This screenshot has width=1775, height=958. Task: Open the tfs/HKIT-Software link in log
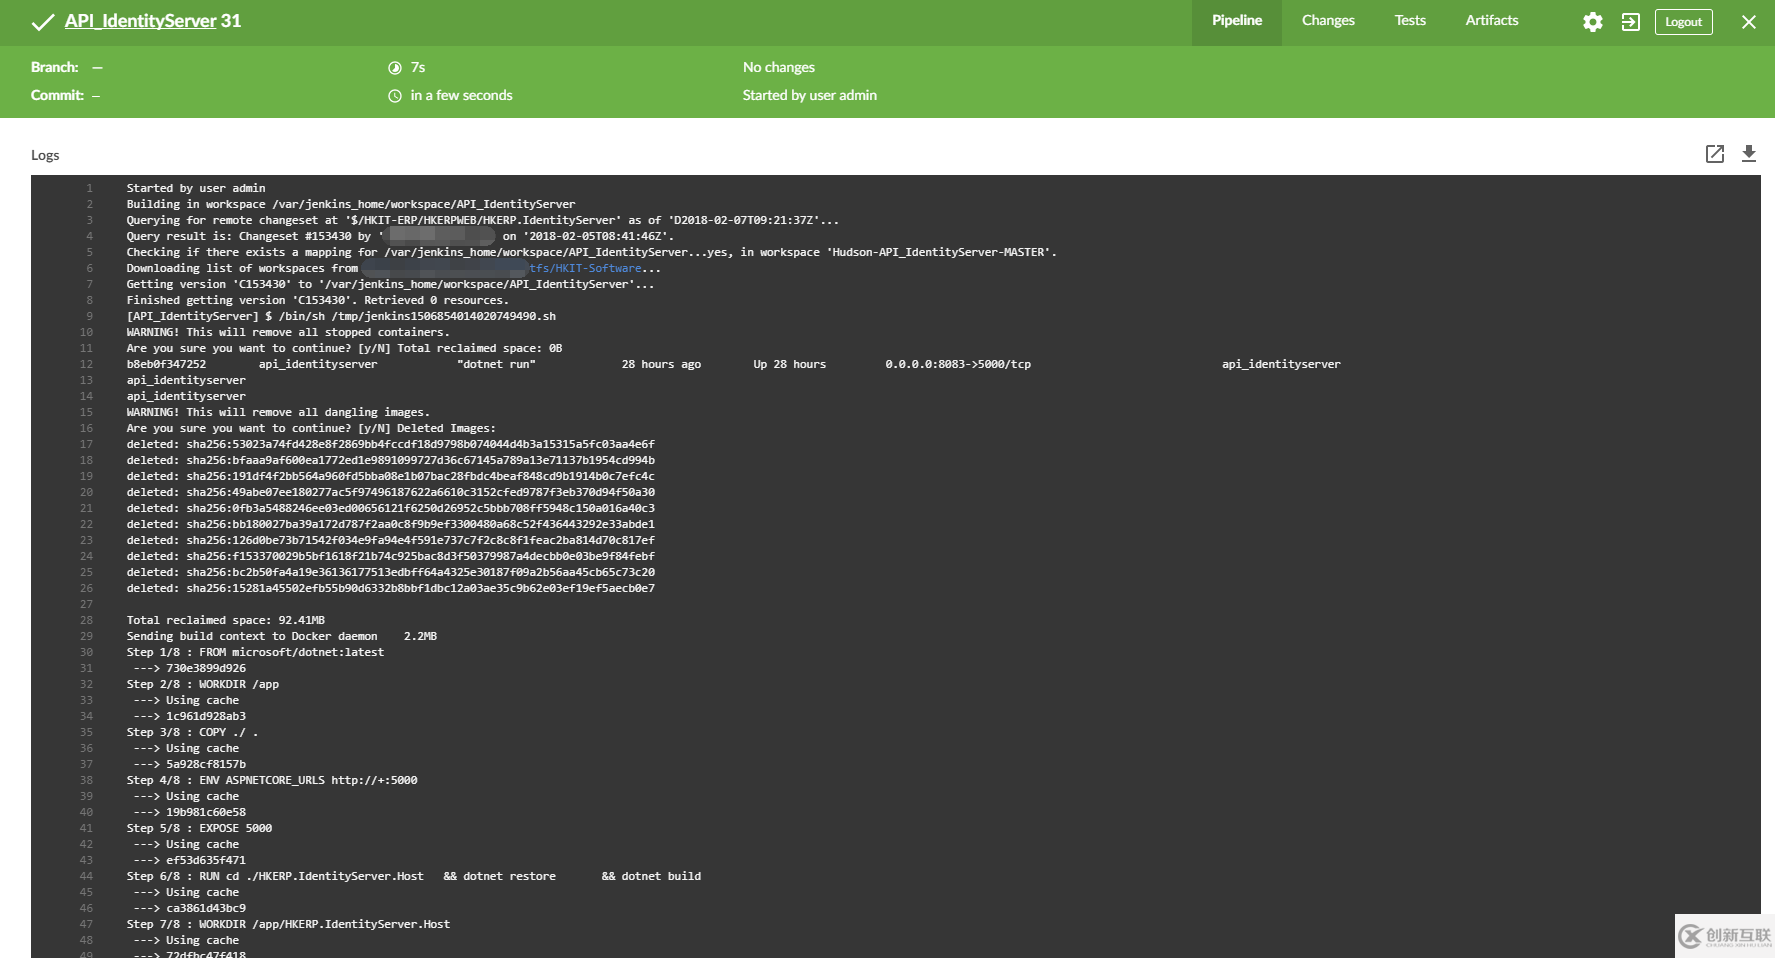click(585, 268)
